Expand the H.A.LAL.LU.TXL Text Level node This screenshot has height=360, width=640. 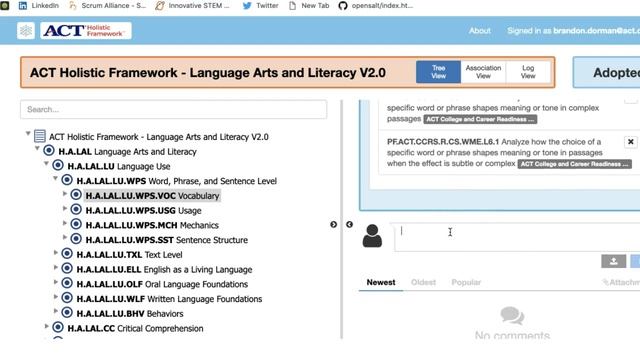(56, 252)
